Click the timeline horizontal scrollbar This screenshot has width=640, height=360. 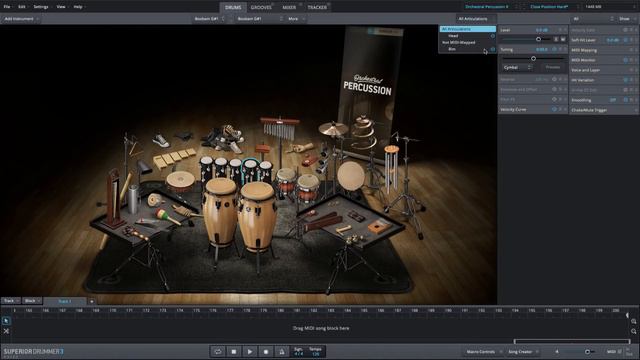[x=572, y=341]
